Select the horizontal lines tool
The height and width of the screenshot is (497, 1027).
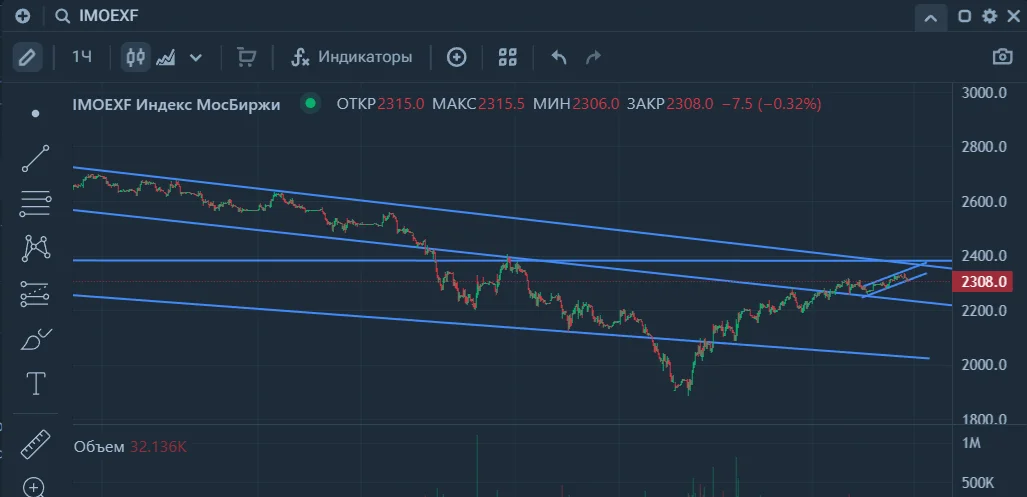pyautogui.click(x=35, y=204)
